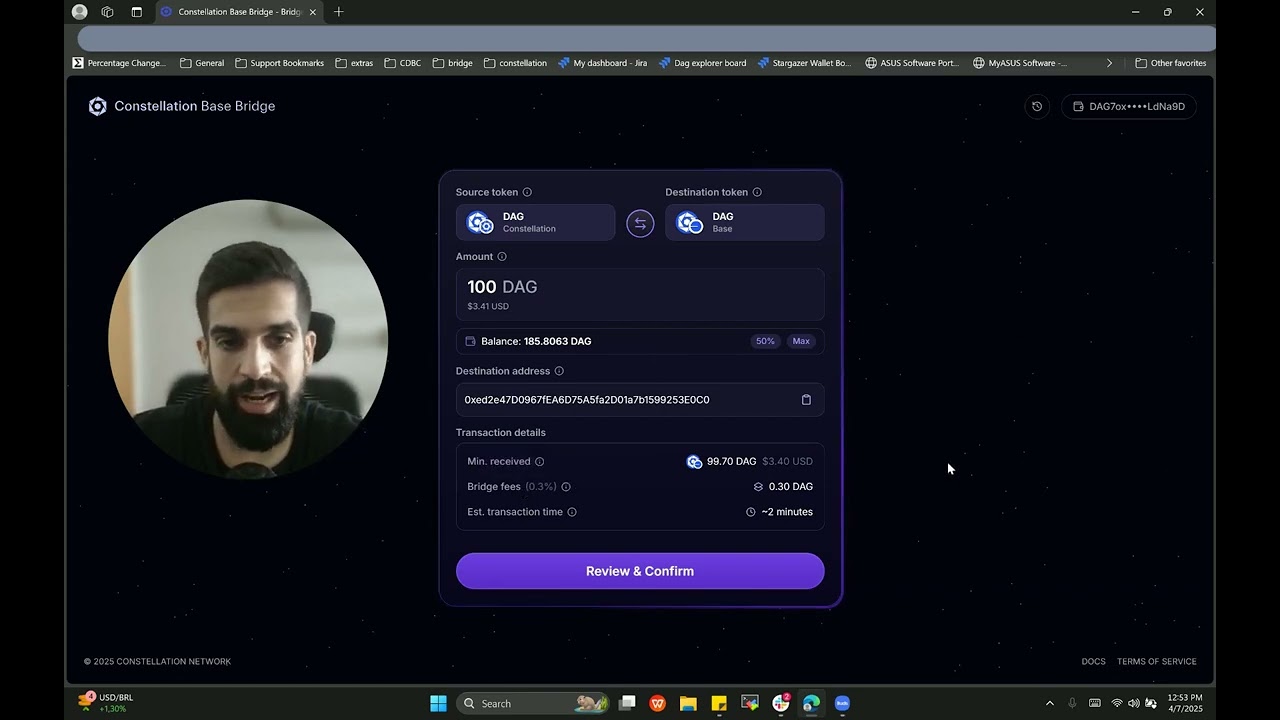Open the Other favorites folder
1280x720 pixels.
click(1171, 63)
